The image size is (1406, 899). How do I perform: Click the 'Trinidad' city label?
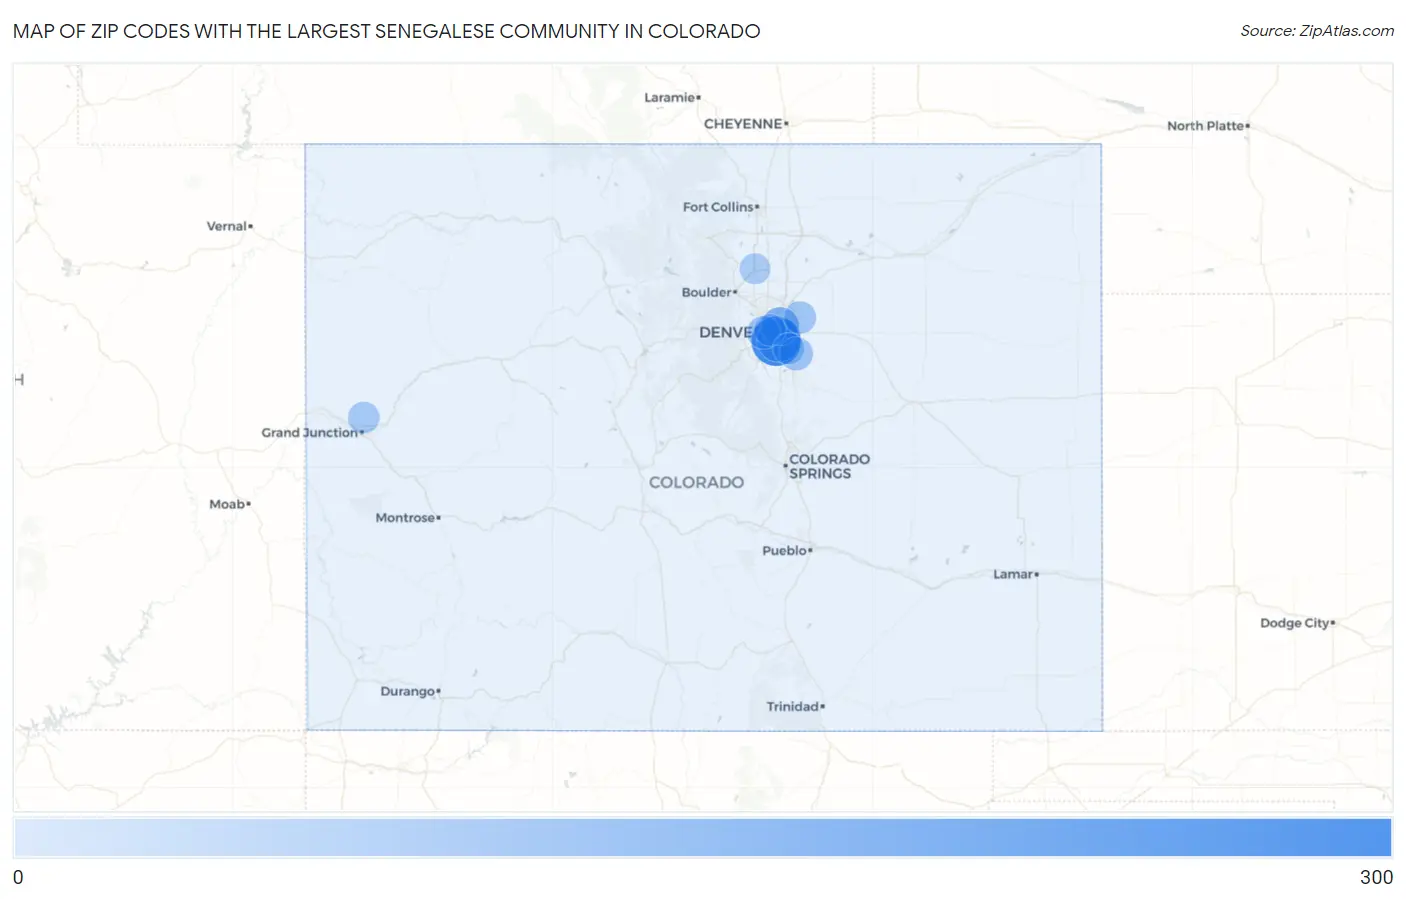pos(792,706)
